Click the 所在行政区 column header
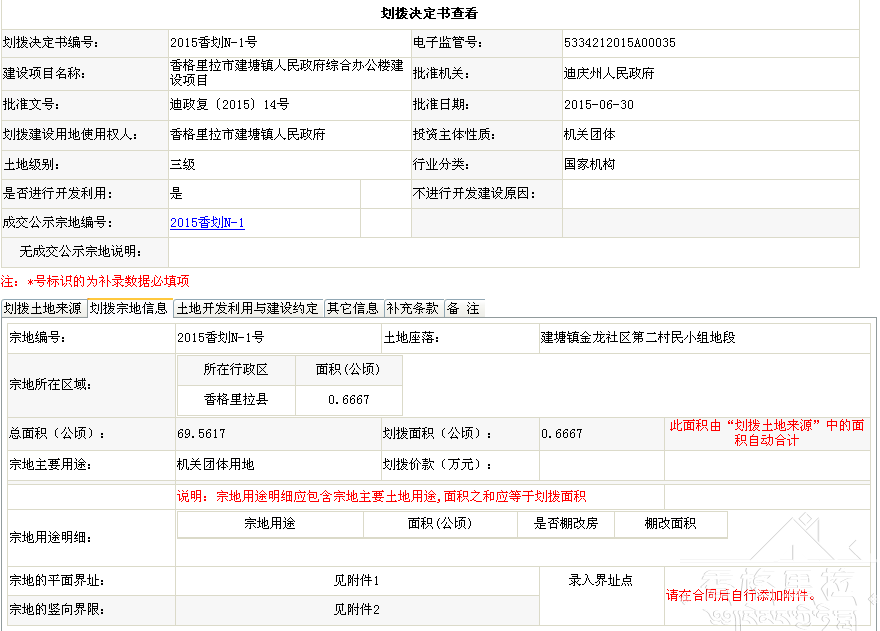The height and width of the screenshot is (631, 880). (236, 369)
